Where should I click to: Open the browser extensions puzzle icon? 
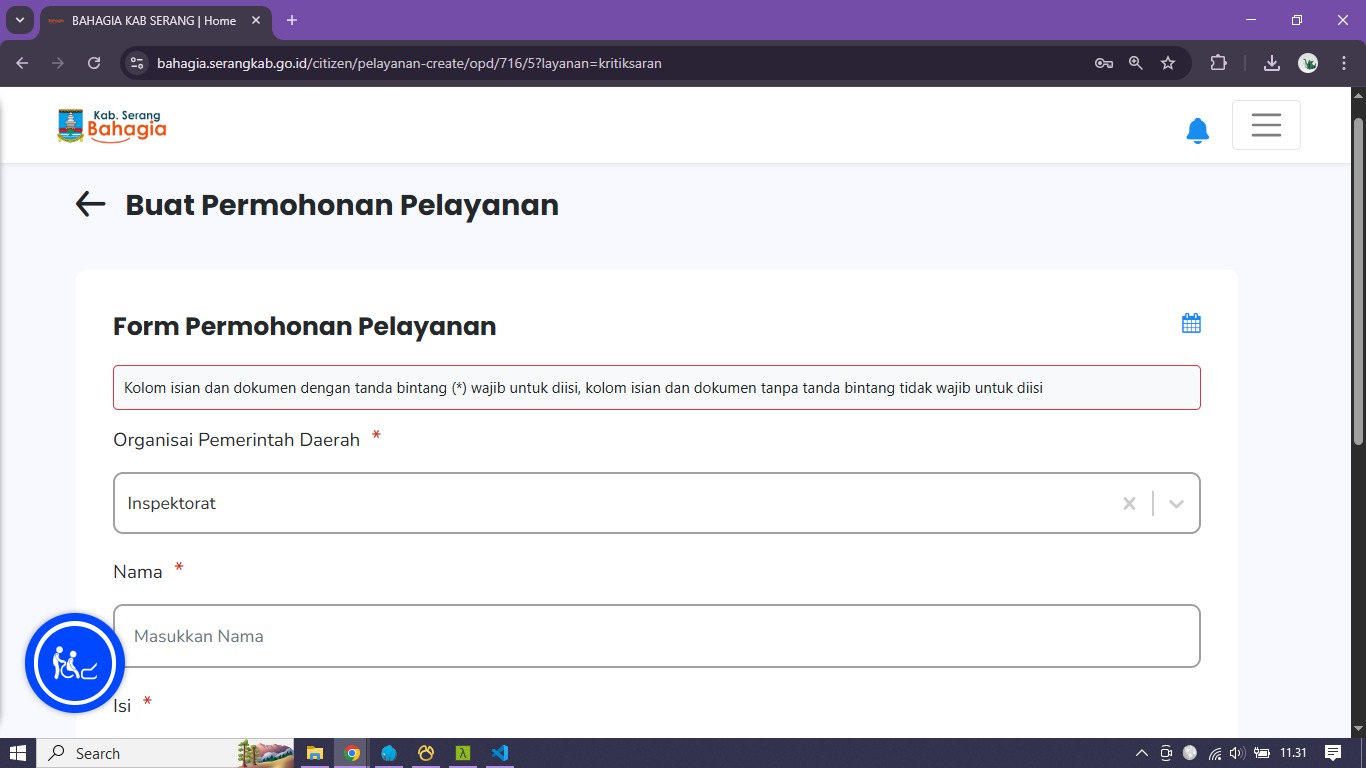coord(1218,63)
